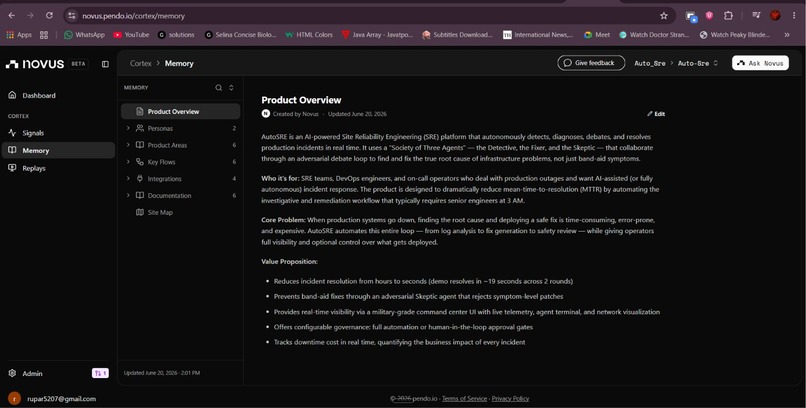Screen dimensions: 806x408
Task: Open the Privacy Policy link
Action: pos(510,399)
